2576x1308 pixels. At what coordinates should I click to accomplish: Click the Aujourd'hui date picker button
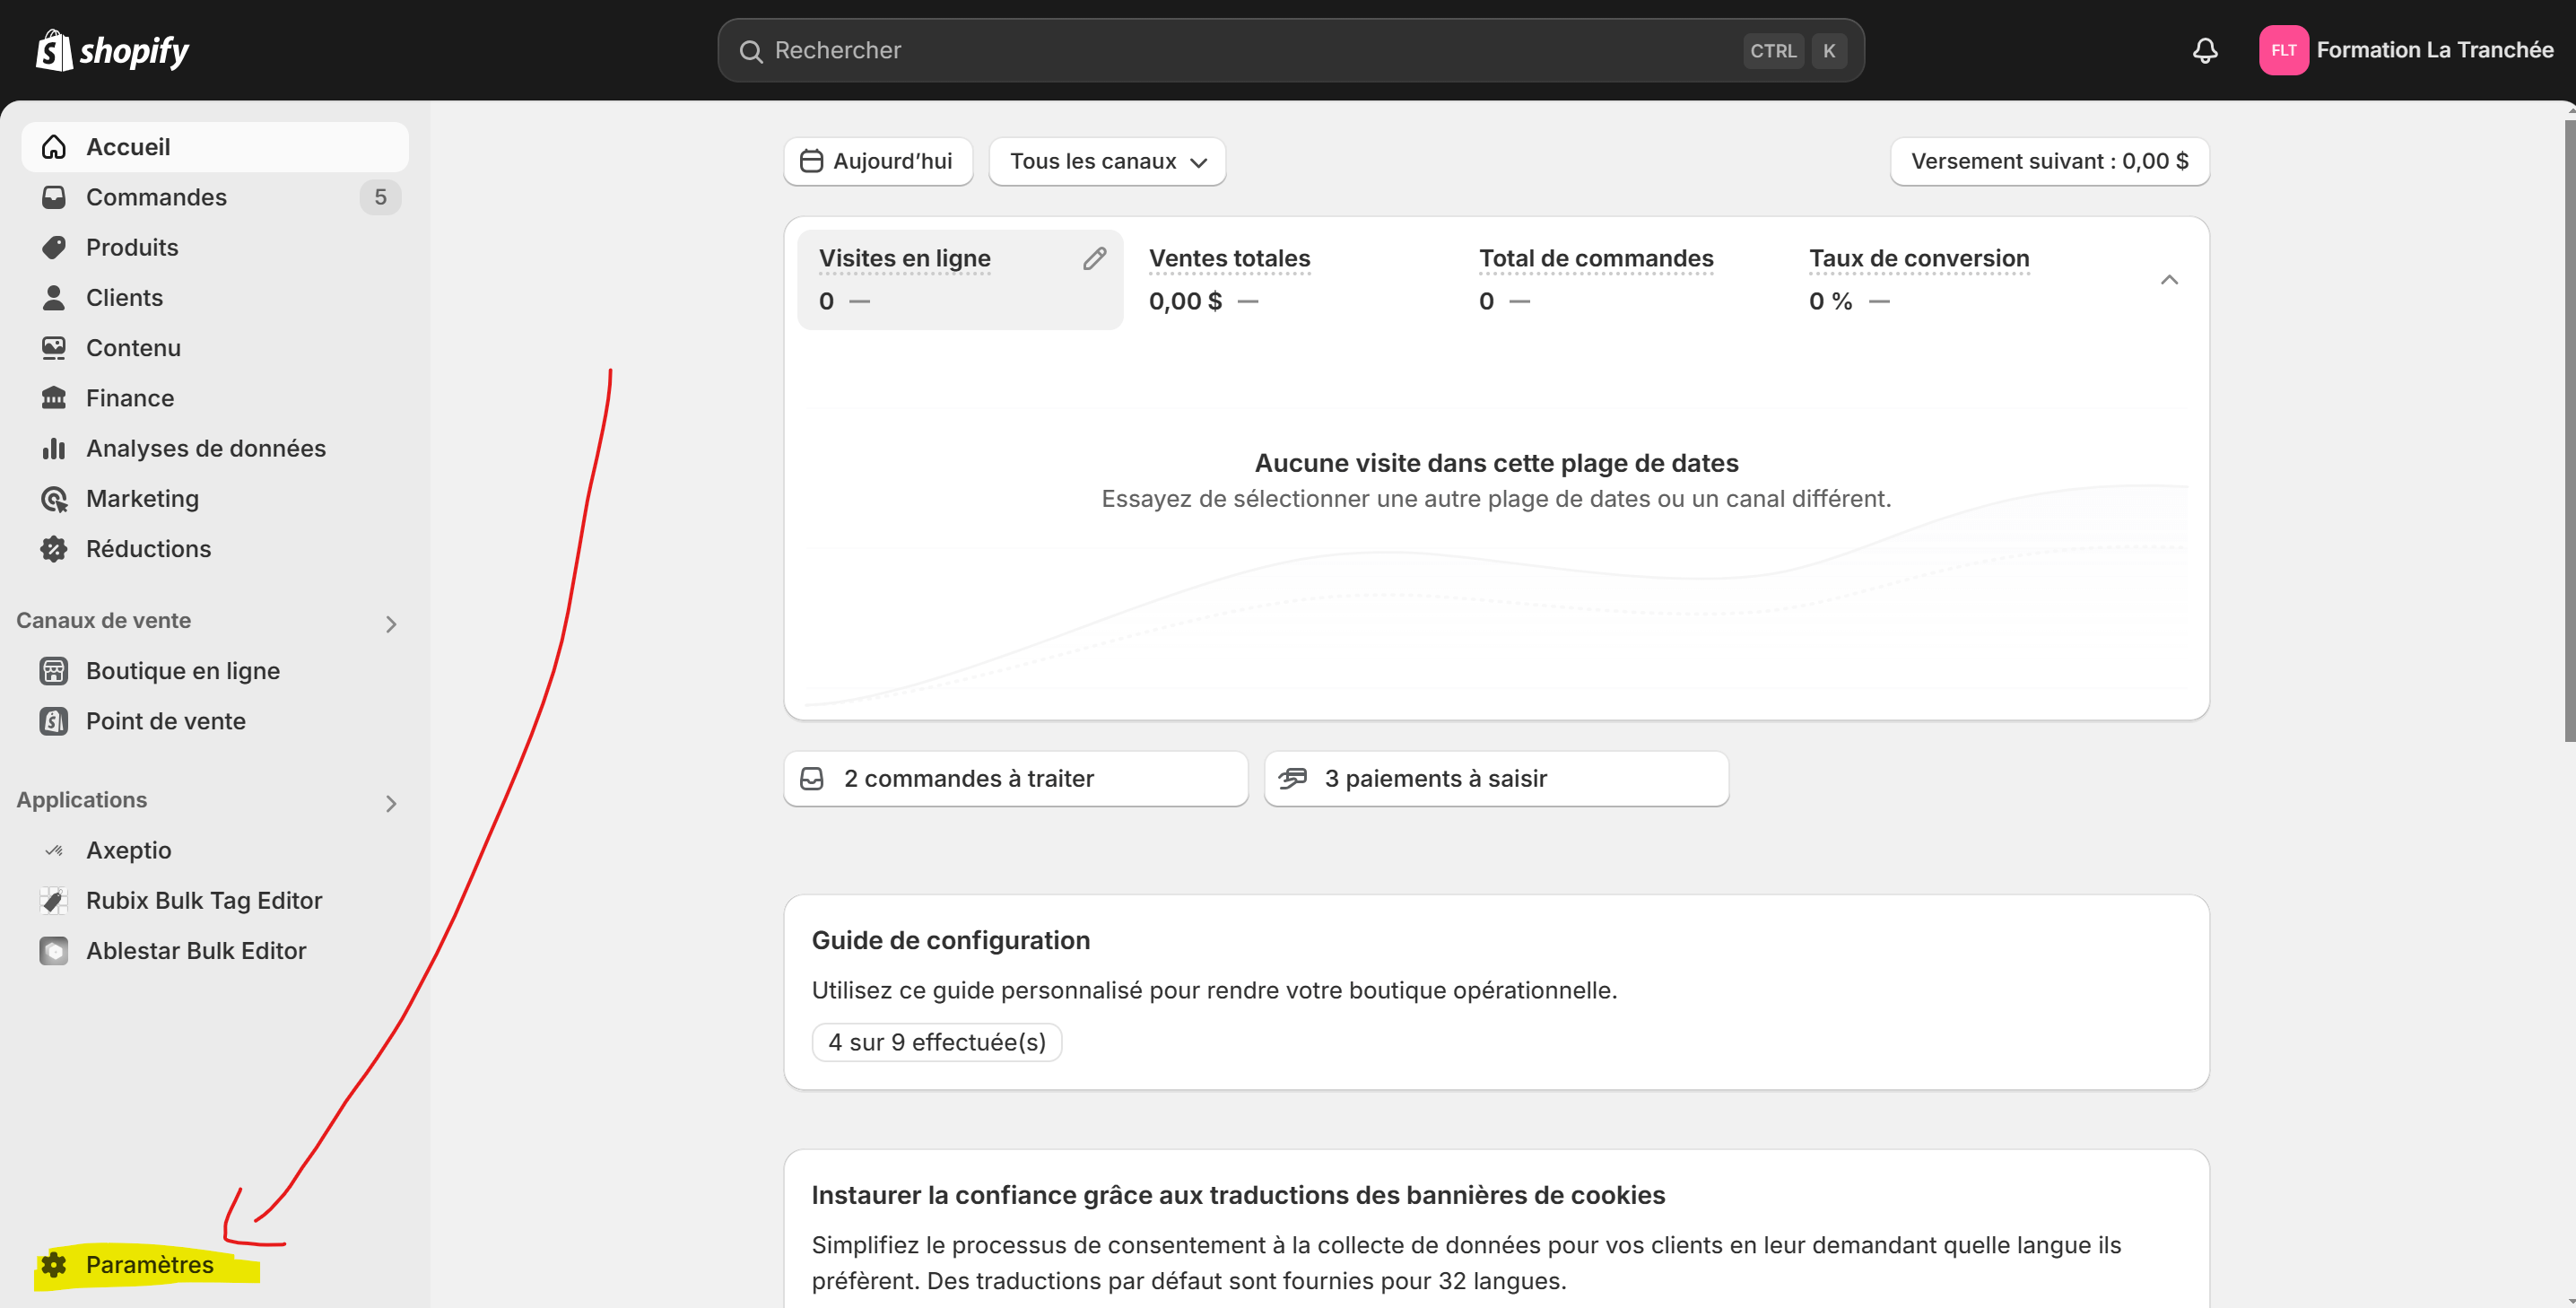877,162
